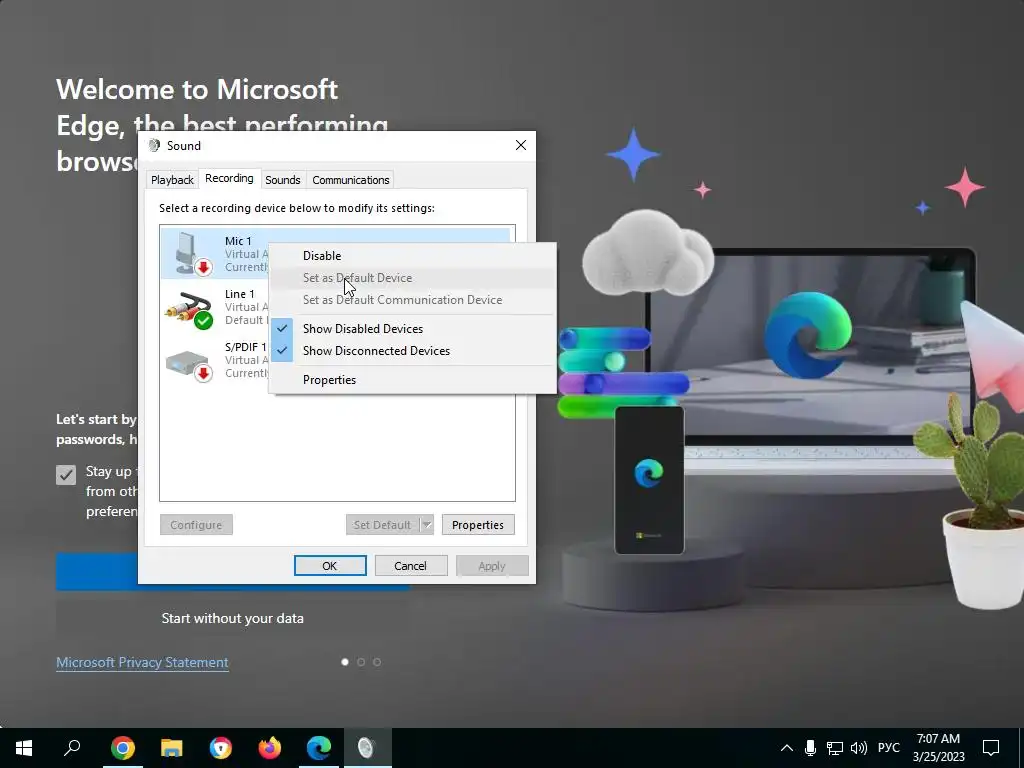
Task: Choose Disable from the context menu
Action: [411, 255]
